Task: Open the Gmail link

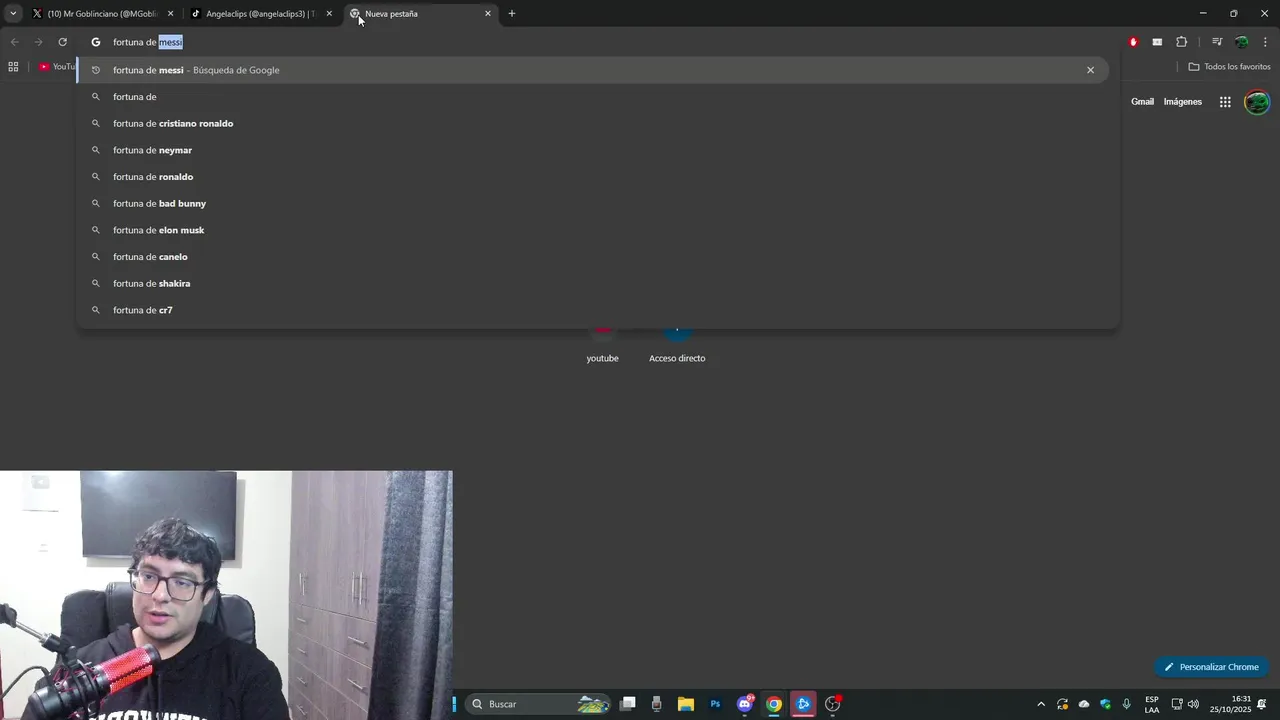Action: 1142,102
